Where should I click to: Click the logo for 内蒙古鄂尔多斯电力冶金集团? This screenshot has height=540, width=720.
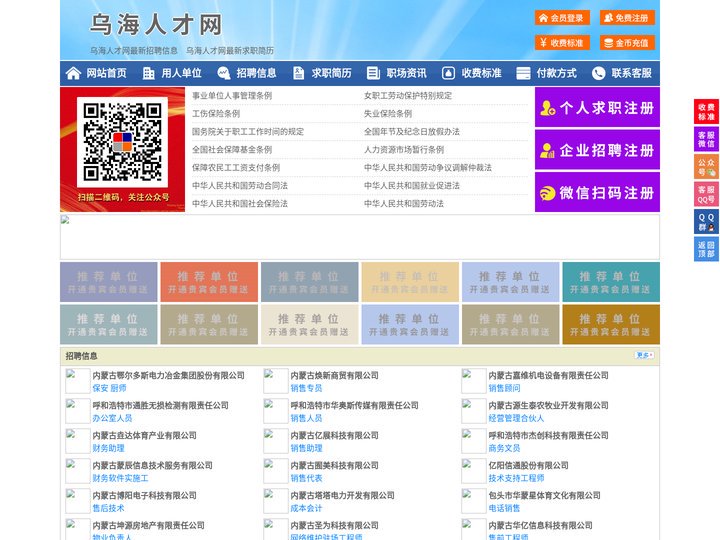[x=77, y=381]
